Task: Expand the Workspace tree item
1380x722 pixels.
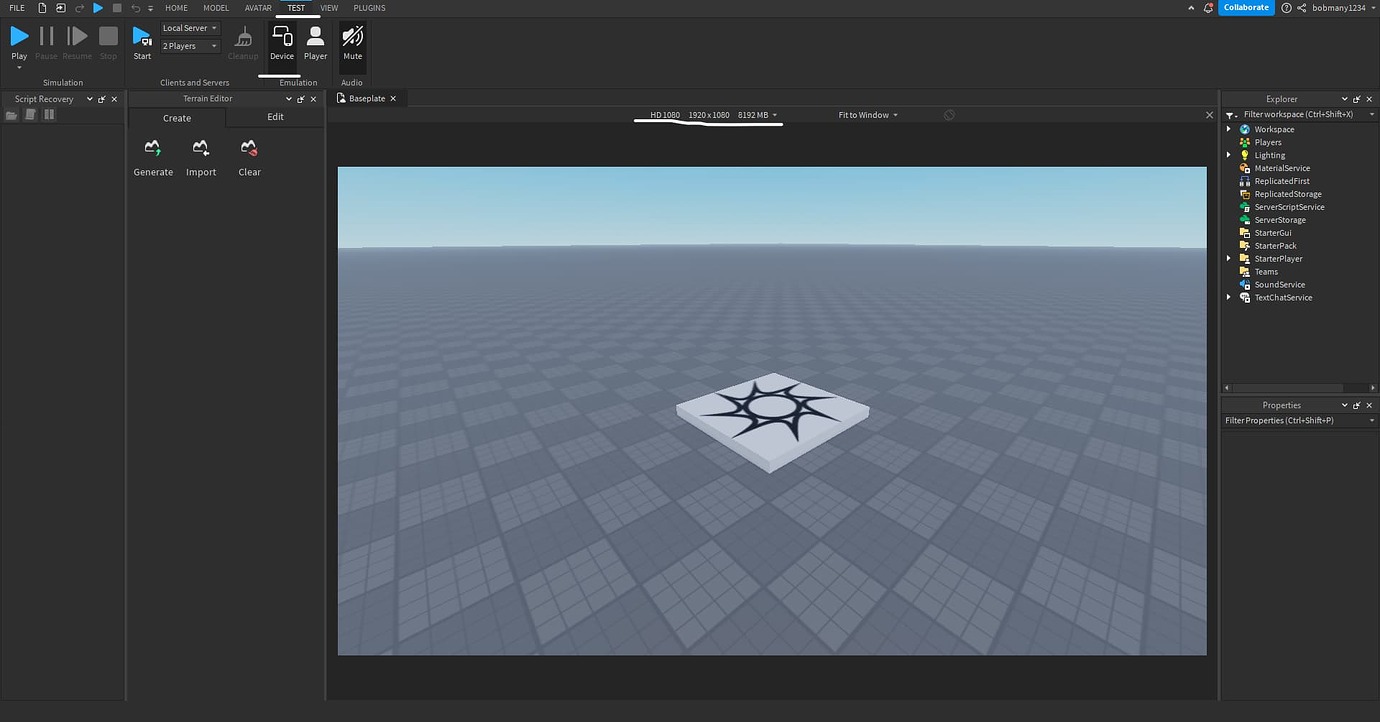Action: (x=1228, y=128)
